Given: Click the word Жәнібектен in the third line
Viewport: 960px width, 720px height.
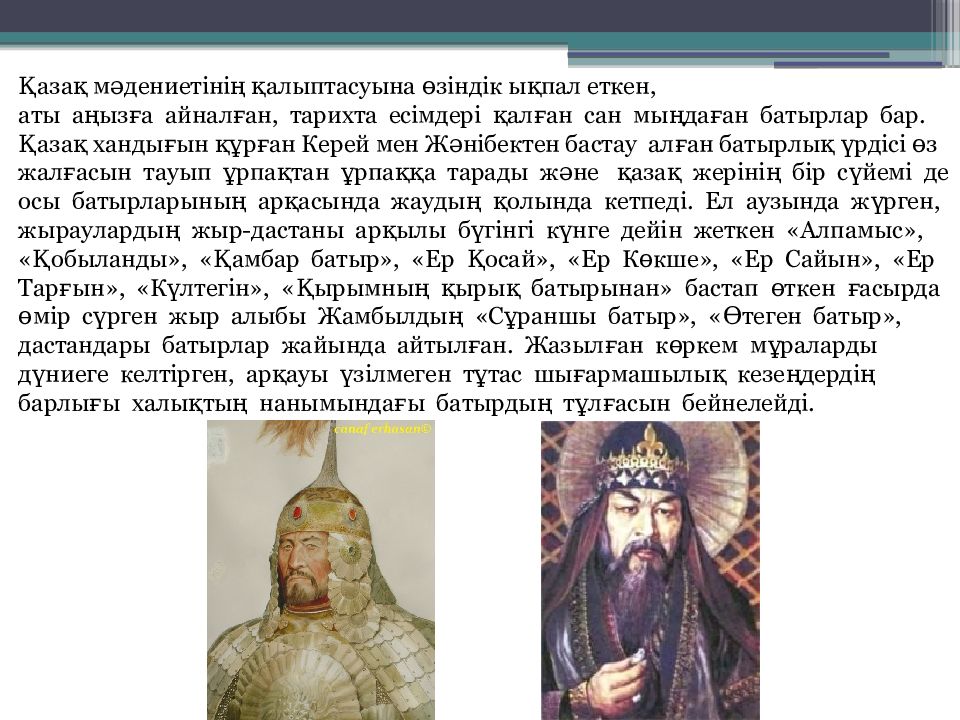Looking at the screenshot, I should (492, 145).
